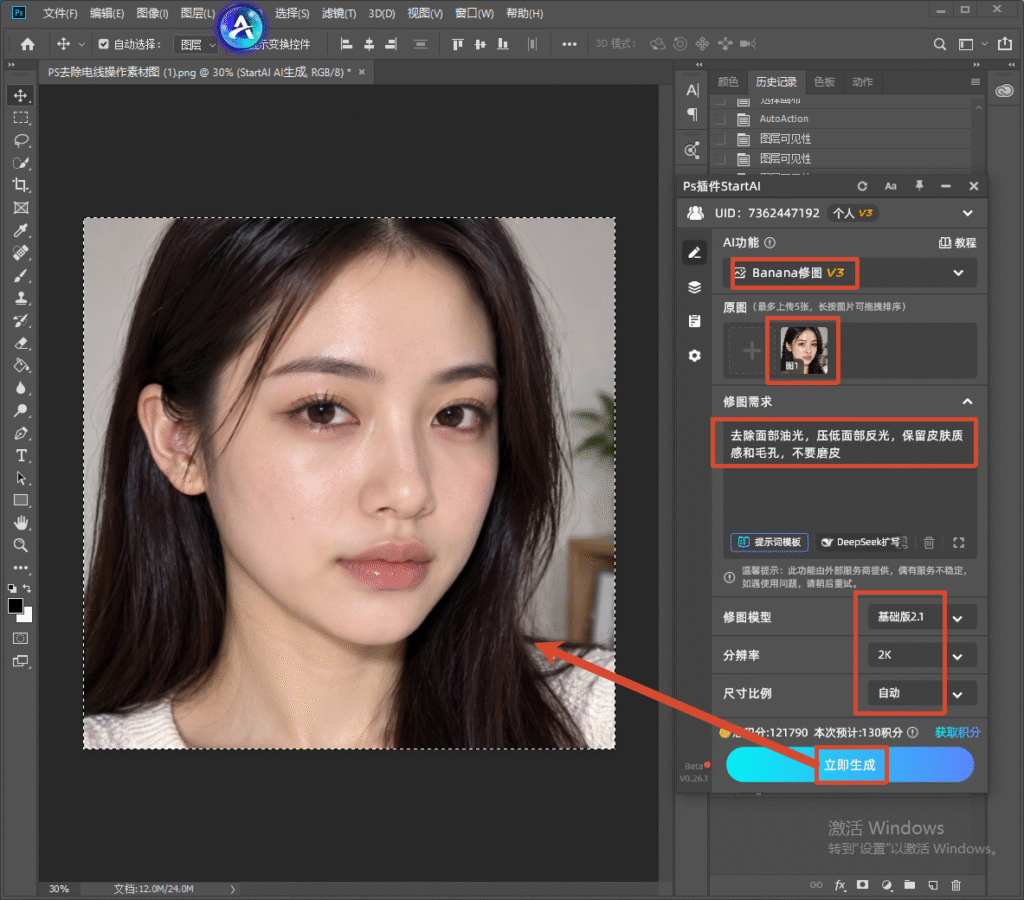The height and width of the screenshot is (900, 1024).
Task: Delete the prompt with trash icon
Action: click(x=929, y=542)
